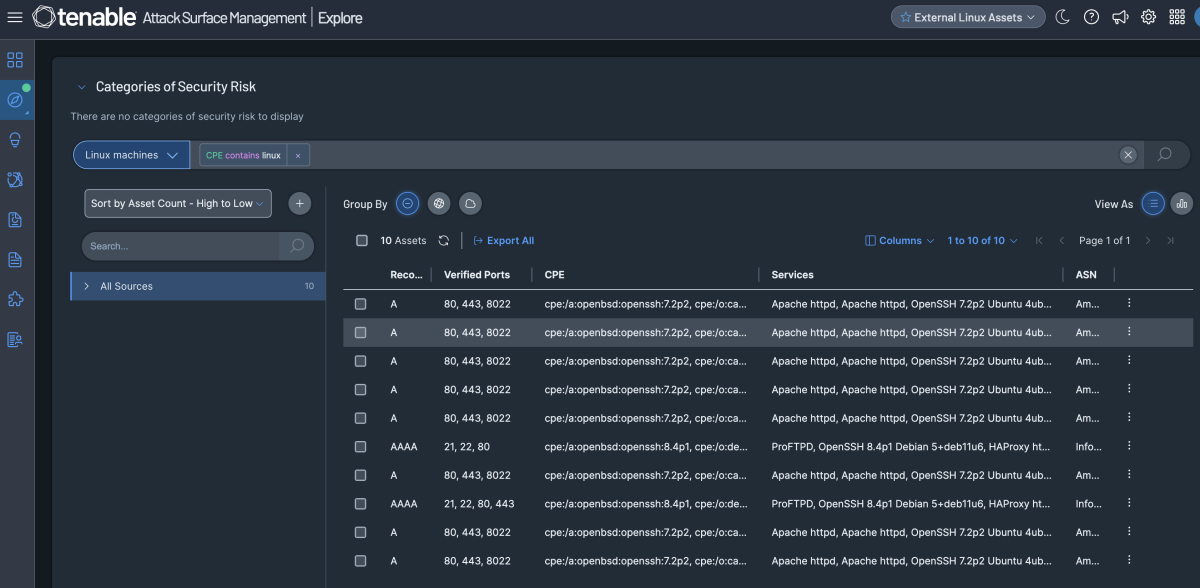Open settings gear icon in header
The height and width of the screenshot is (588, 1200).
click(1149, 17)
